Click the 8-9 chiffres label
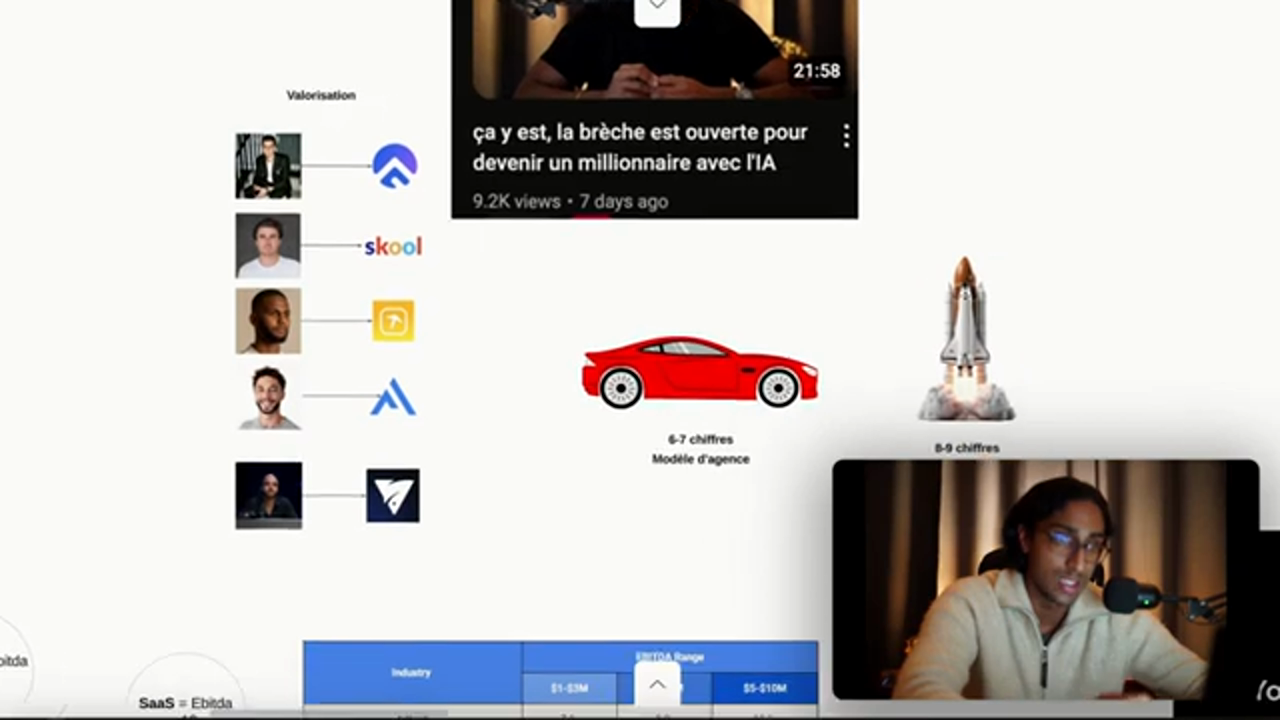The image size is (1280, 720). point(966,448)
